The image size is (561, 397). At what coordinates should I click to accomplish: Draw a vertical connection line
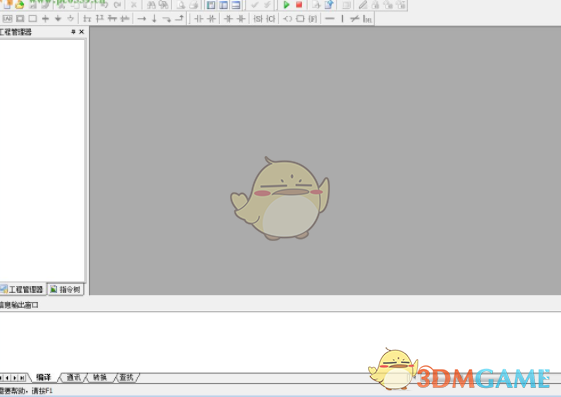[x=342, y=19]
